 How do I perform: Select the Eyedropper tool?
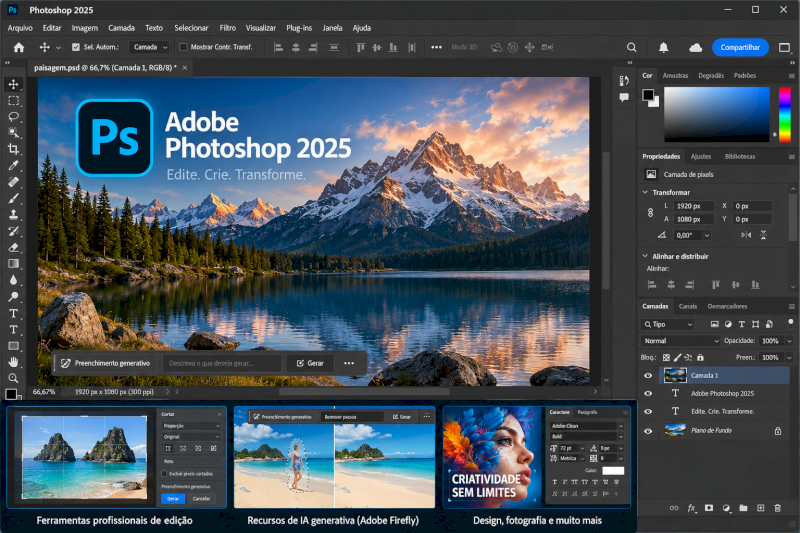(x=14, y=165)
